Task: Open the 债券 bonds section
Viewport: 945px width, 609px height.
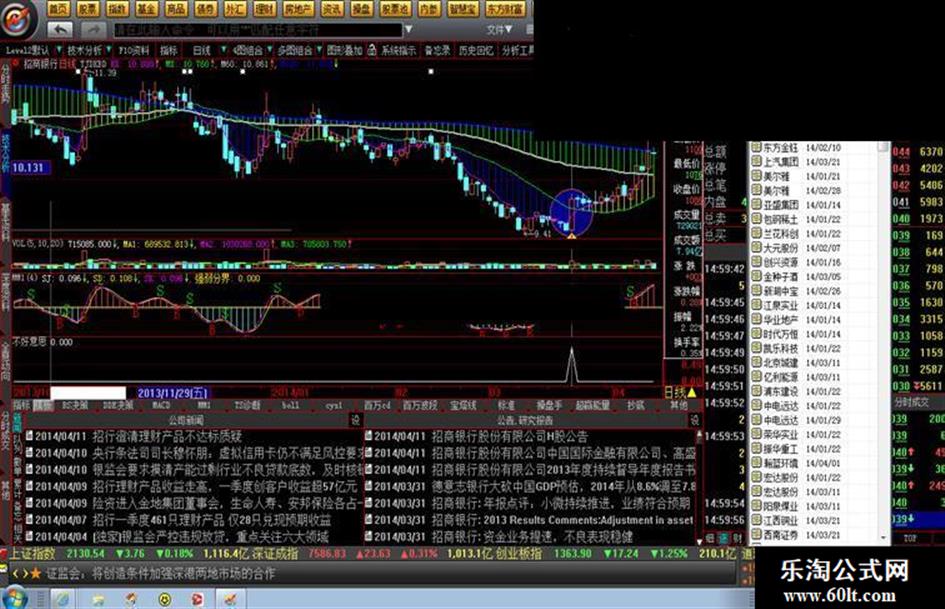Action: (x=206, y=9)
